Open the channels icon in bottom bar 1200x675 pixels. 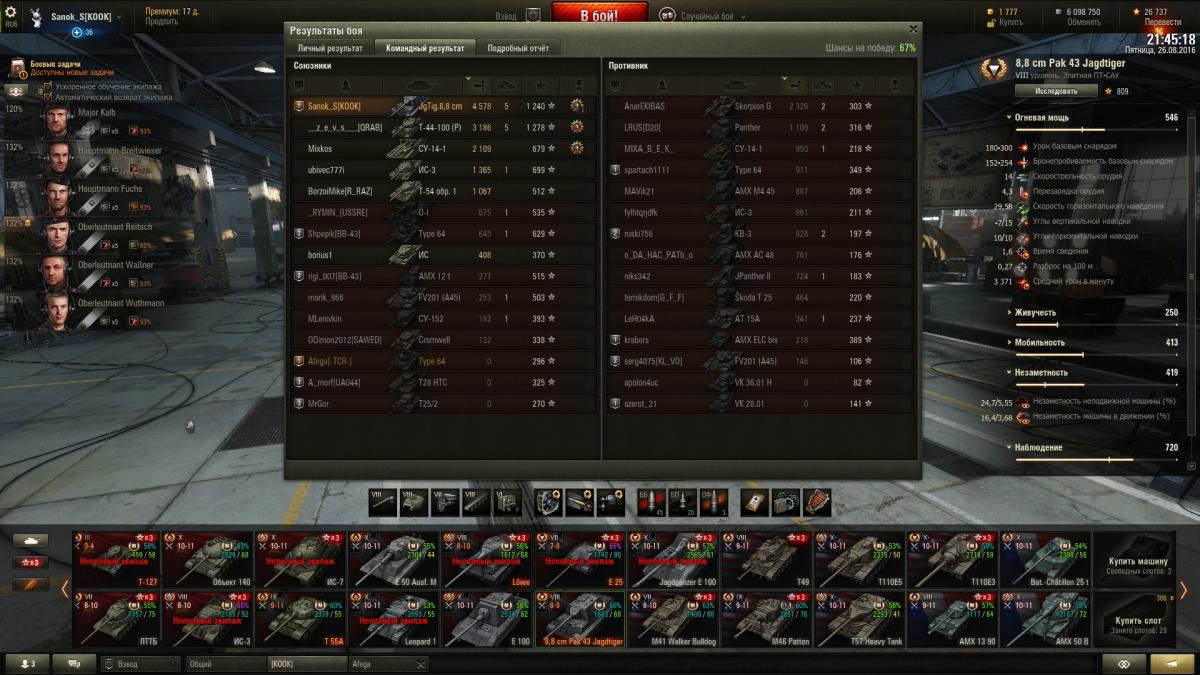pyautogui.click(x=74, y=663)
